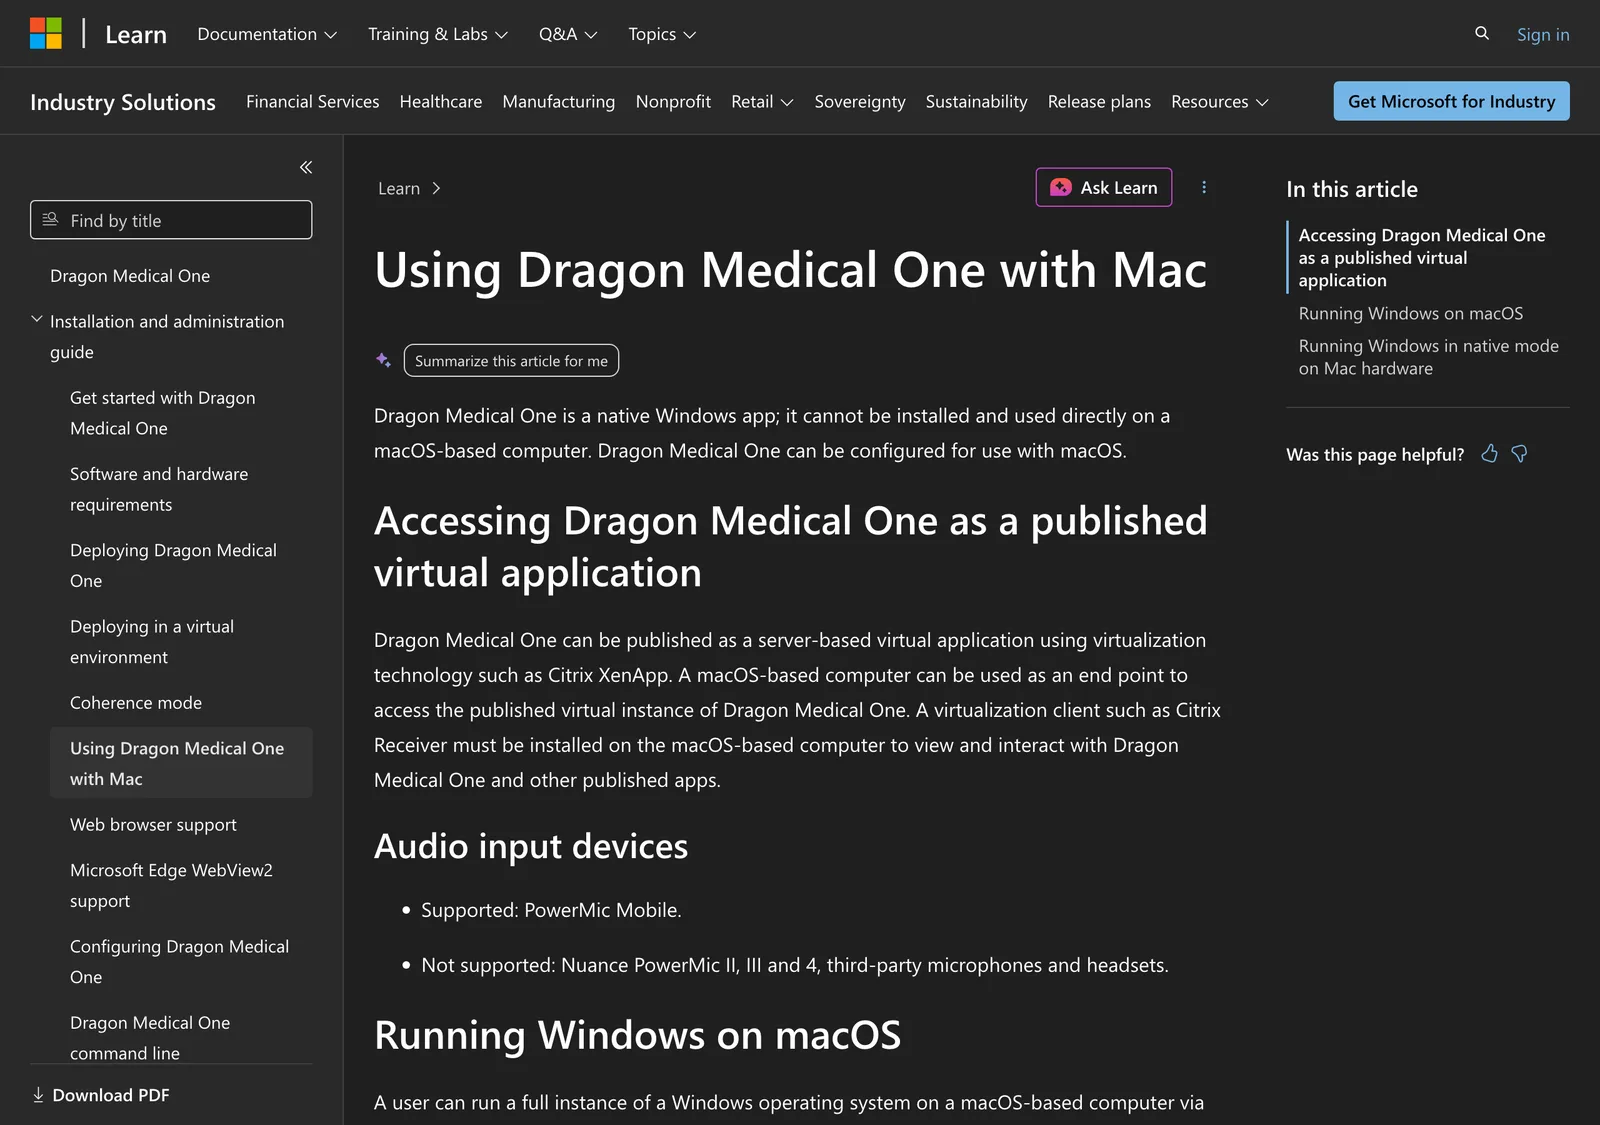Screen dimensions: 1600x1125
Task: Open the search magnifier icon
Action: coord(1482,33)
